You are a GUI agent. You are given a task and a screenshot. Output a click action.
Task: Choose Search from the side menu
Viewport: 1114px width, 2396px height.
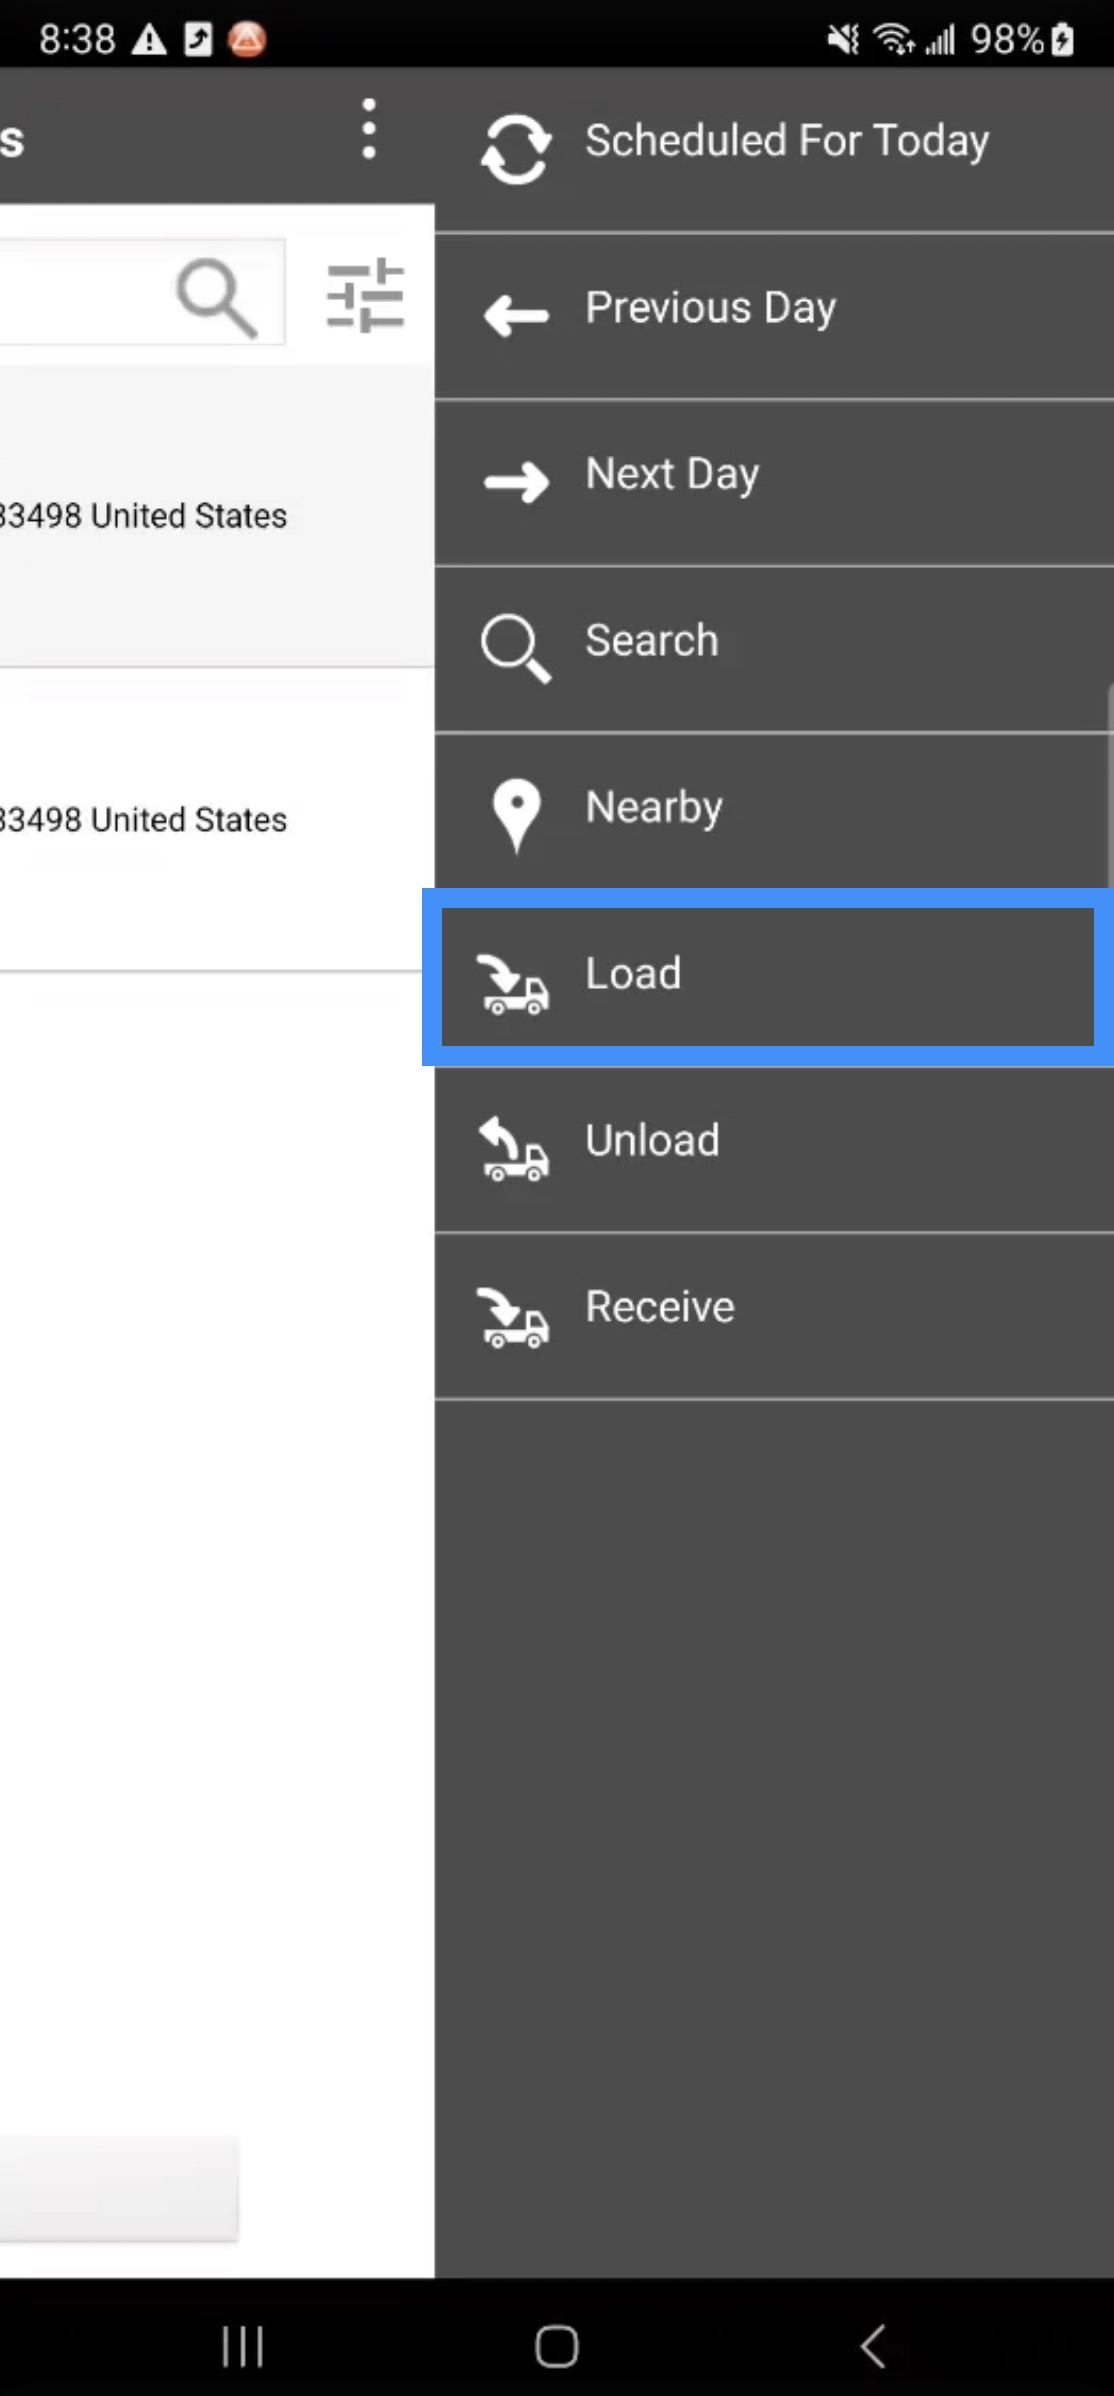pos(651,641)
